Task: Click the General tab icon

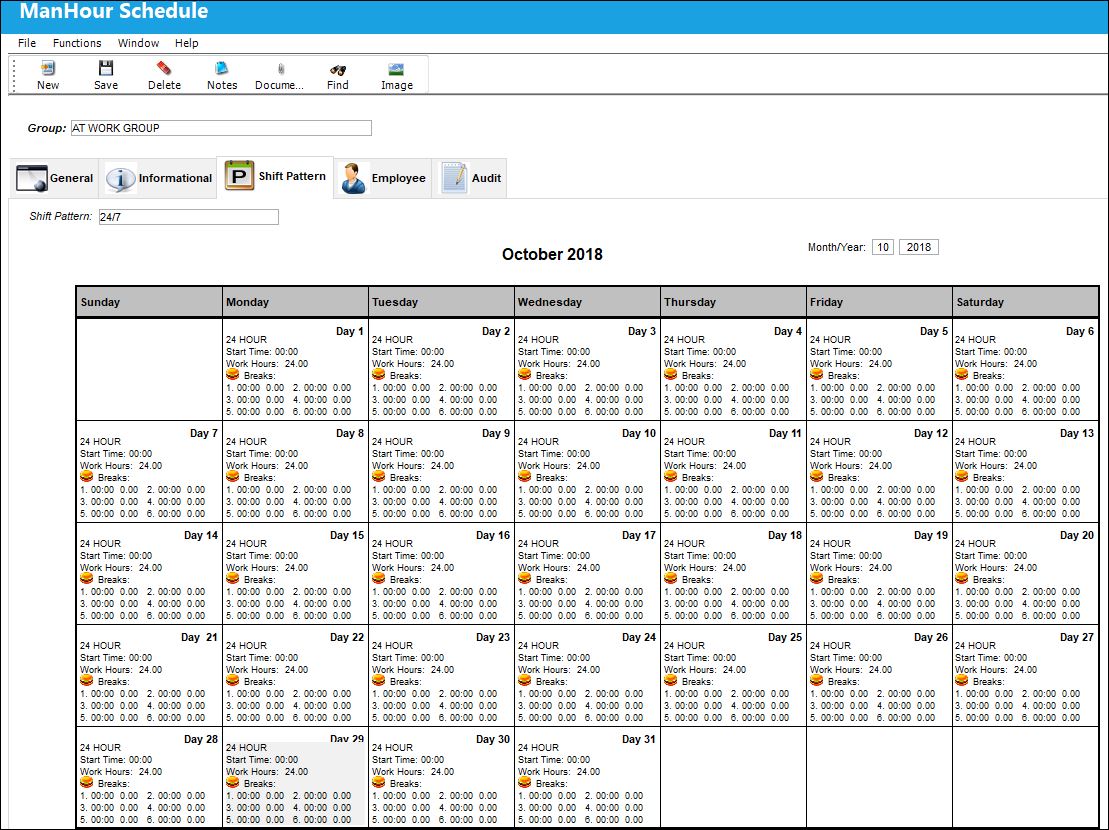Action: pyautogui.click(x=31, y=178)
